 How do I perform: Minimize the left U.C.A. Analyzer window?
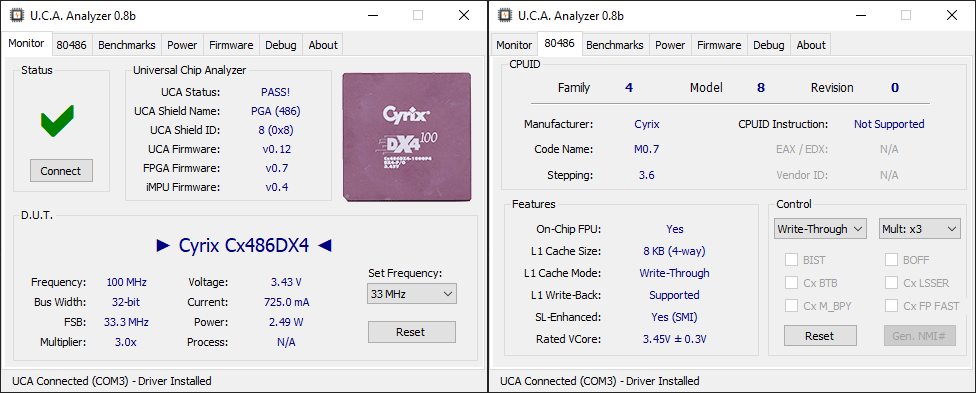pyautogui.click(x=372, y=16)
